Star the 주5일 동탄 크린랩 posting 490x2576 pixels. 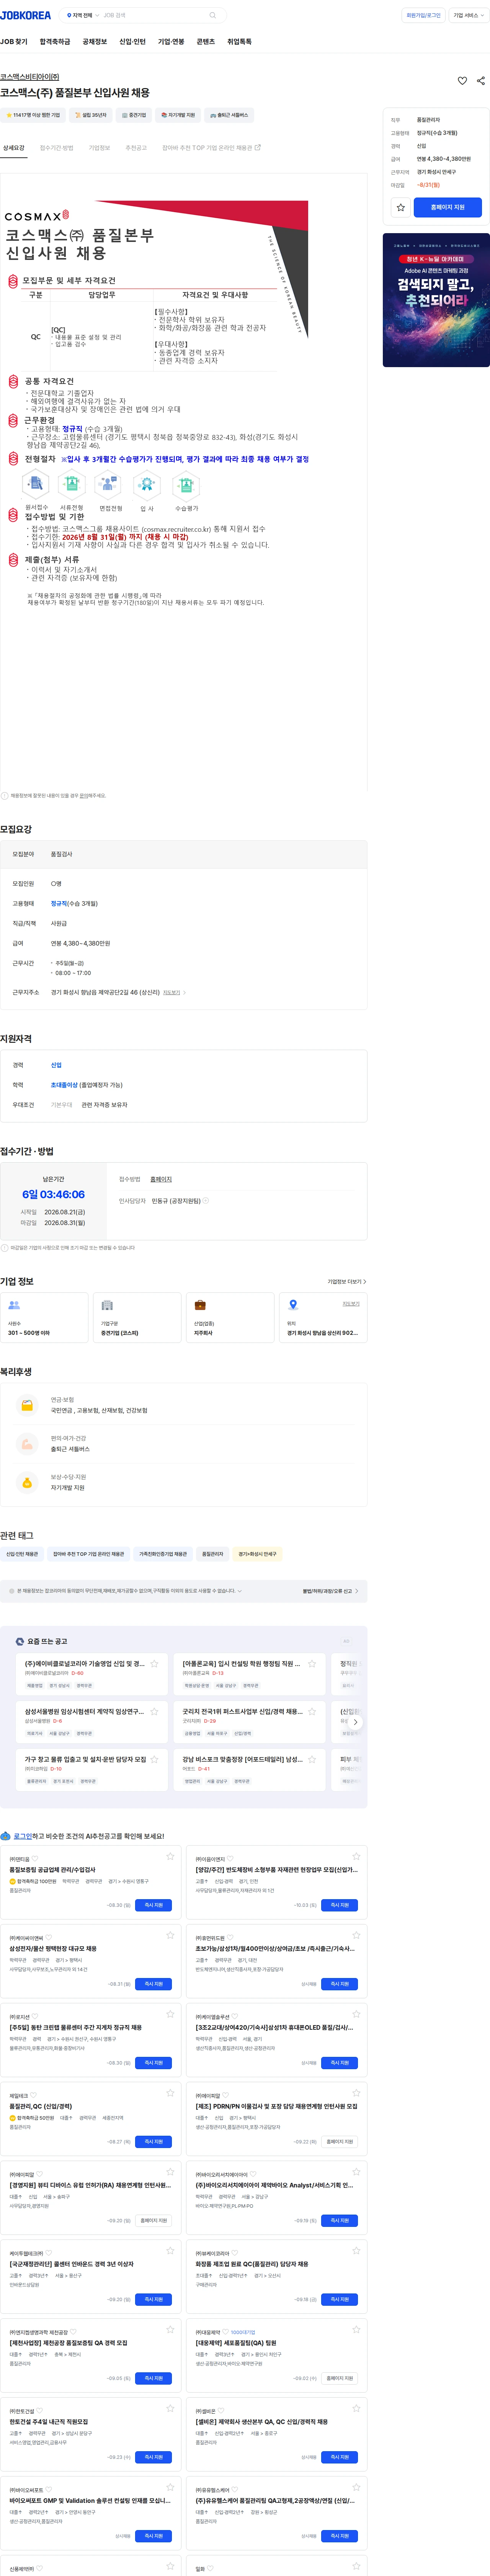(x=170, y=2014)
